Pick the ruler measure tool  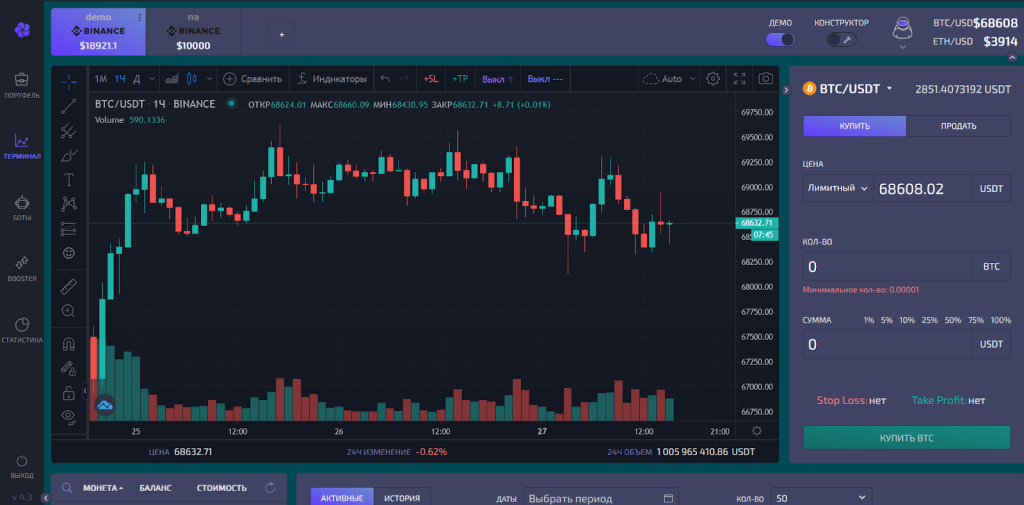tap(68, 287)
